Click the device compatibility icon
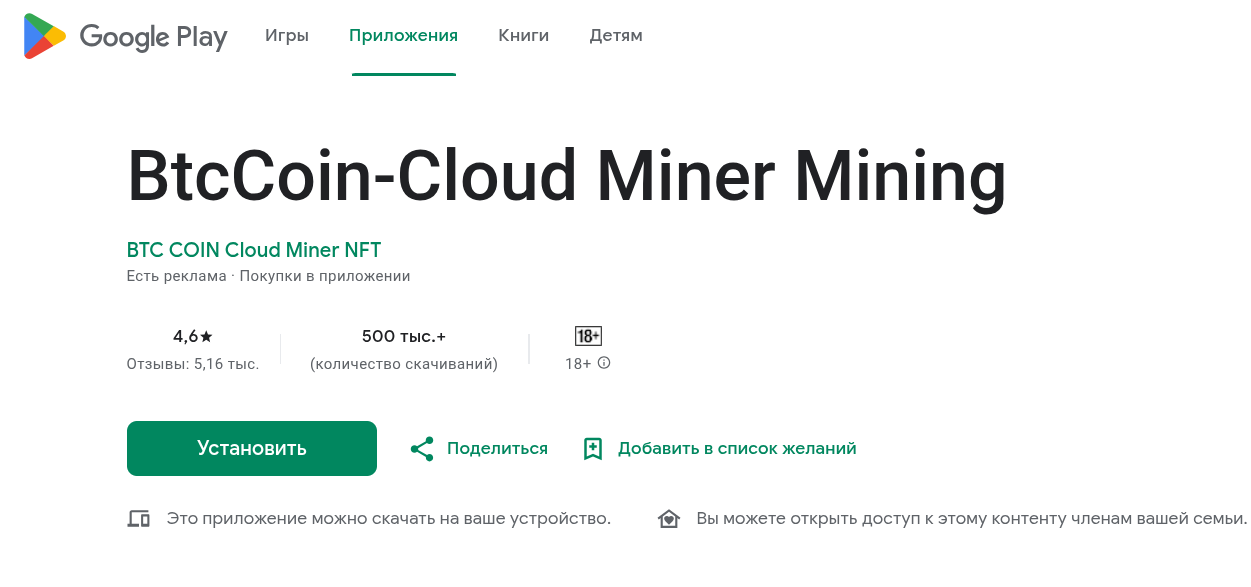Viewport: 1251px width, 587px height. pos(140,518)
